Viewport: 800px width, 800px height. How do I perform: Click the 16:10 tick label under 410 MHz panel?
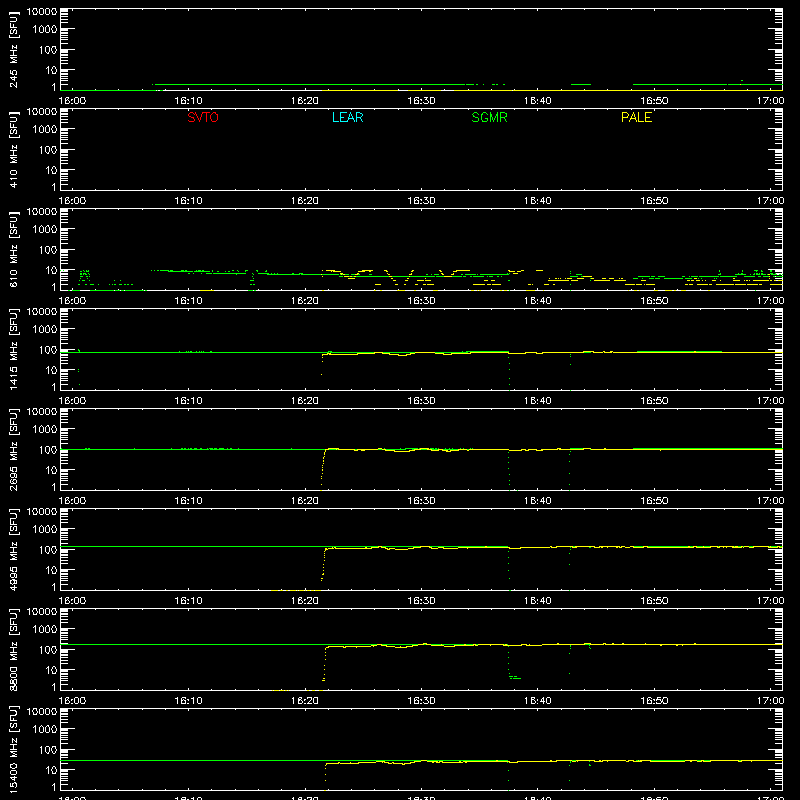[x=188, y=201]
